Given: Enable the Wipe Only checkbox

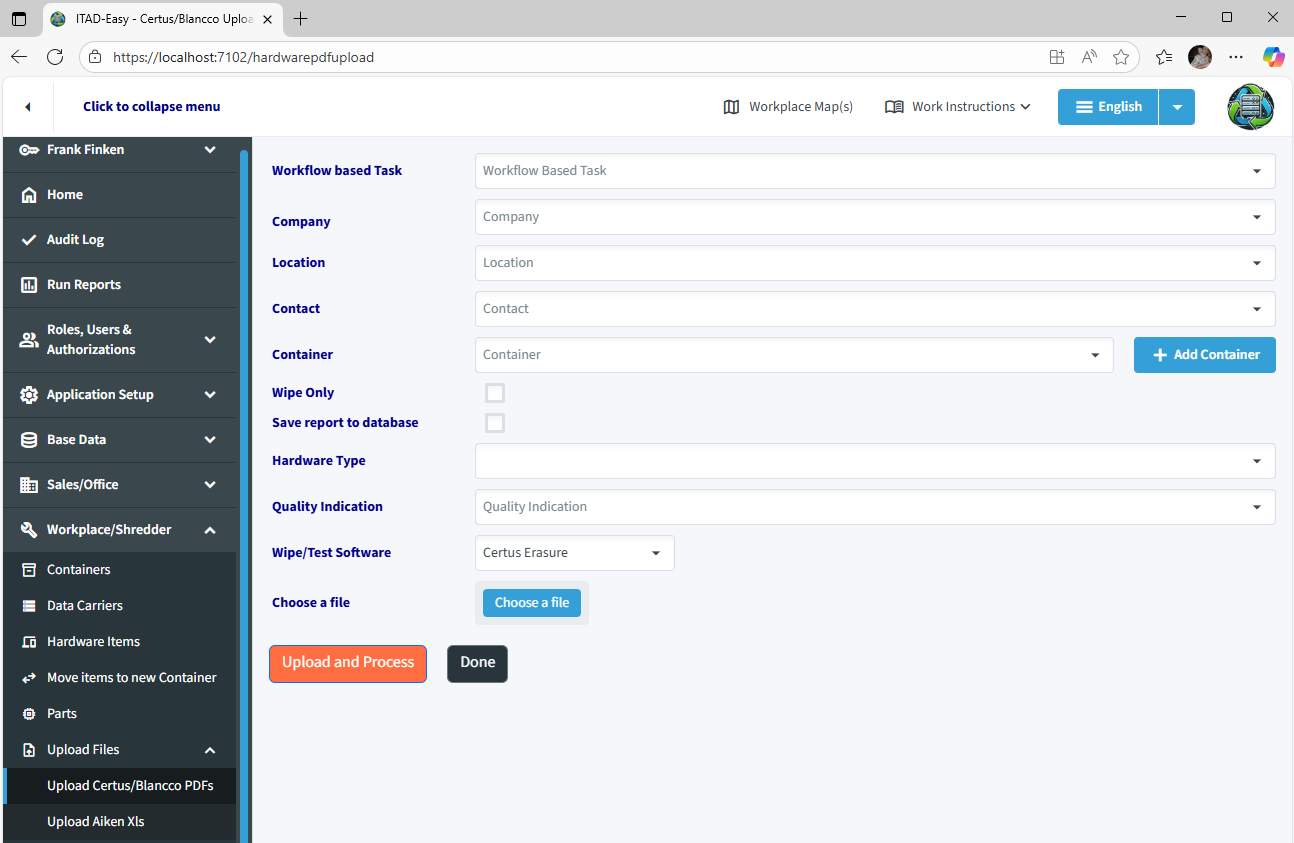Looking at the screenshot, I should point(495,393).
